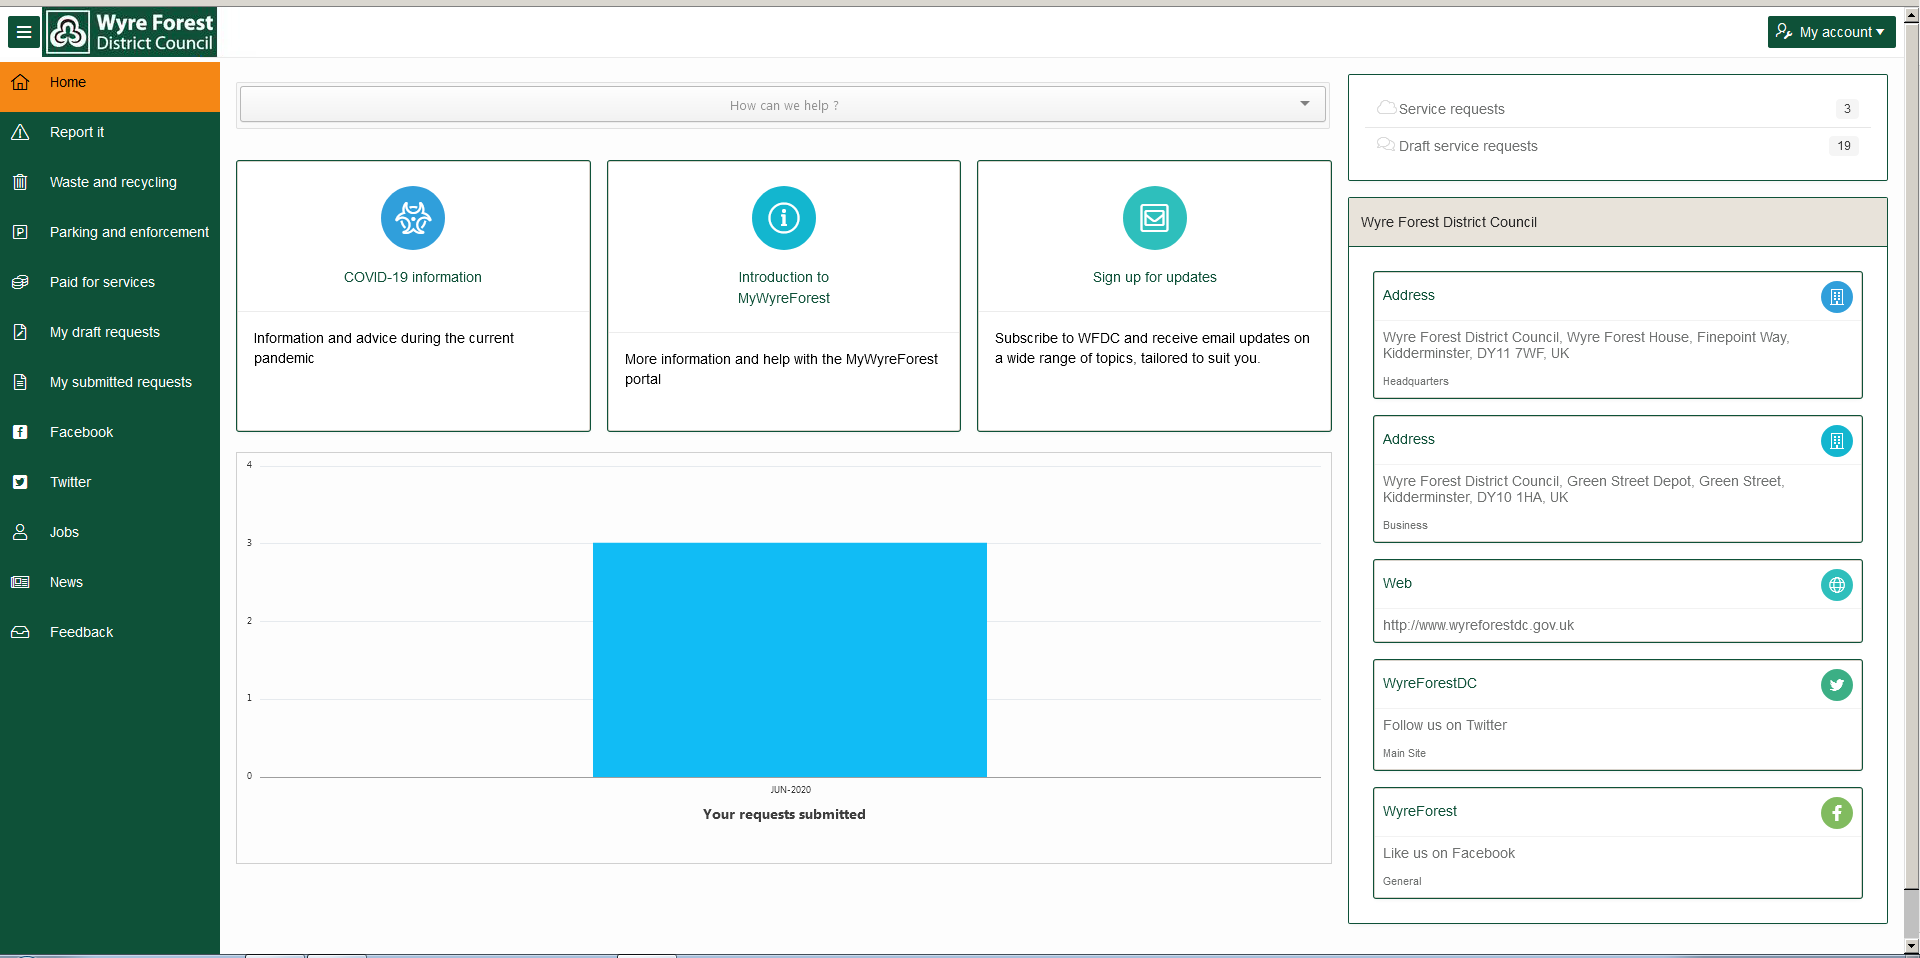Click the Subscribe to WFDC description text
Screen dimensions: 1920x958
[1152, 348]
